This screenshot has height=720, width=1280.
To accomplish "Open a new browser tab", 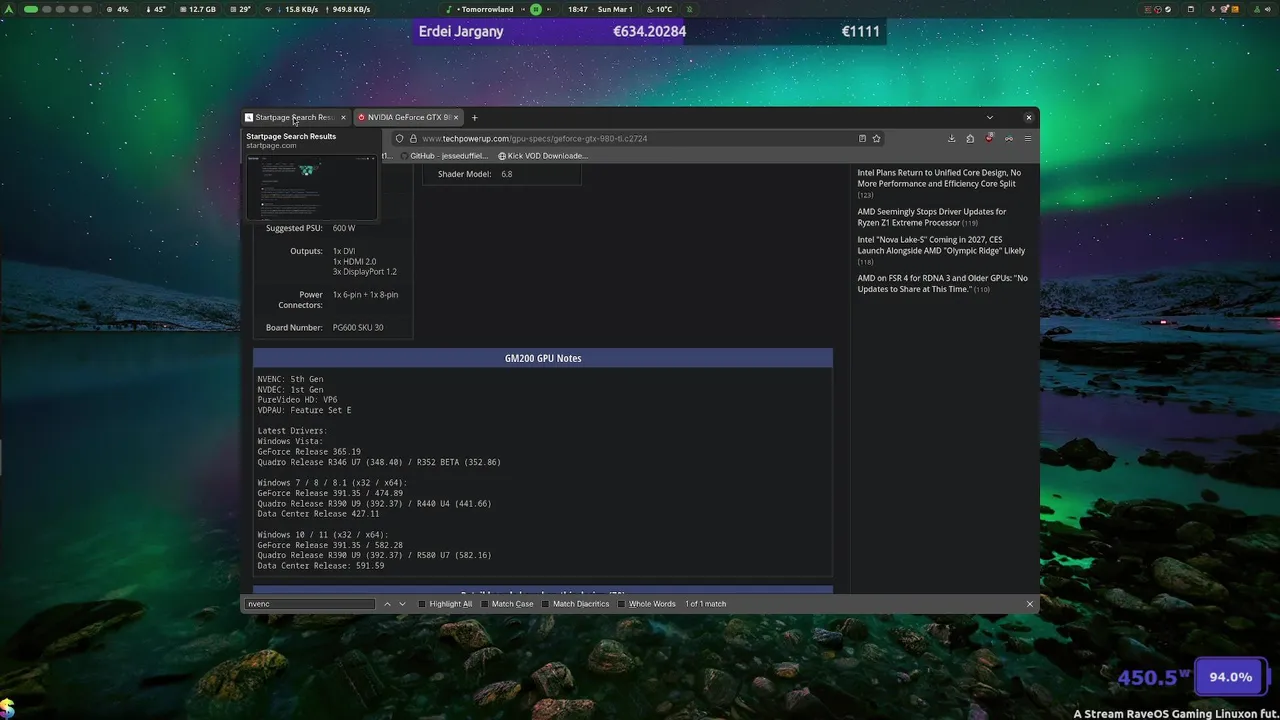I will tap(474, 117).
